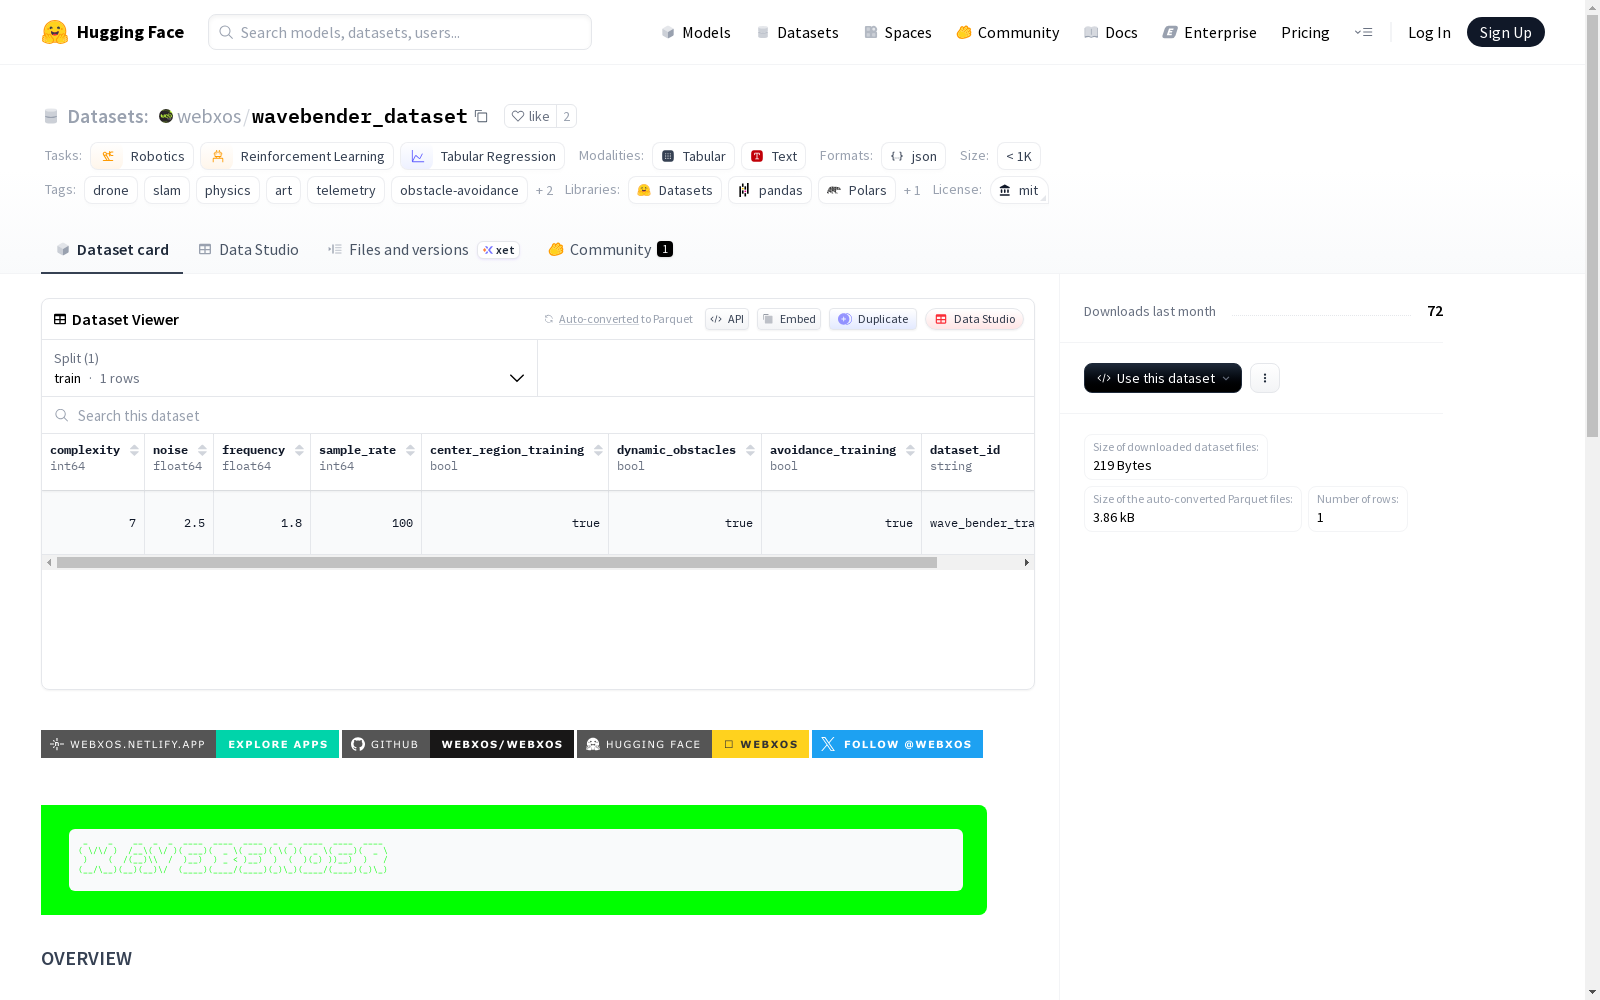Sort by sample_rate column arrows
Screen dimensions: 1600x1000
[x=410, y=450]
